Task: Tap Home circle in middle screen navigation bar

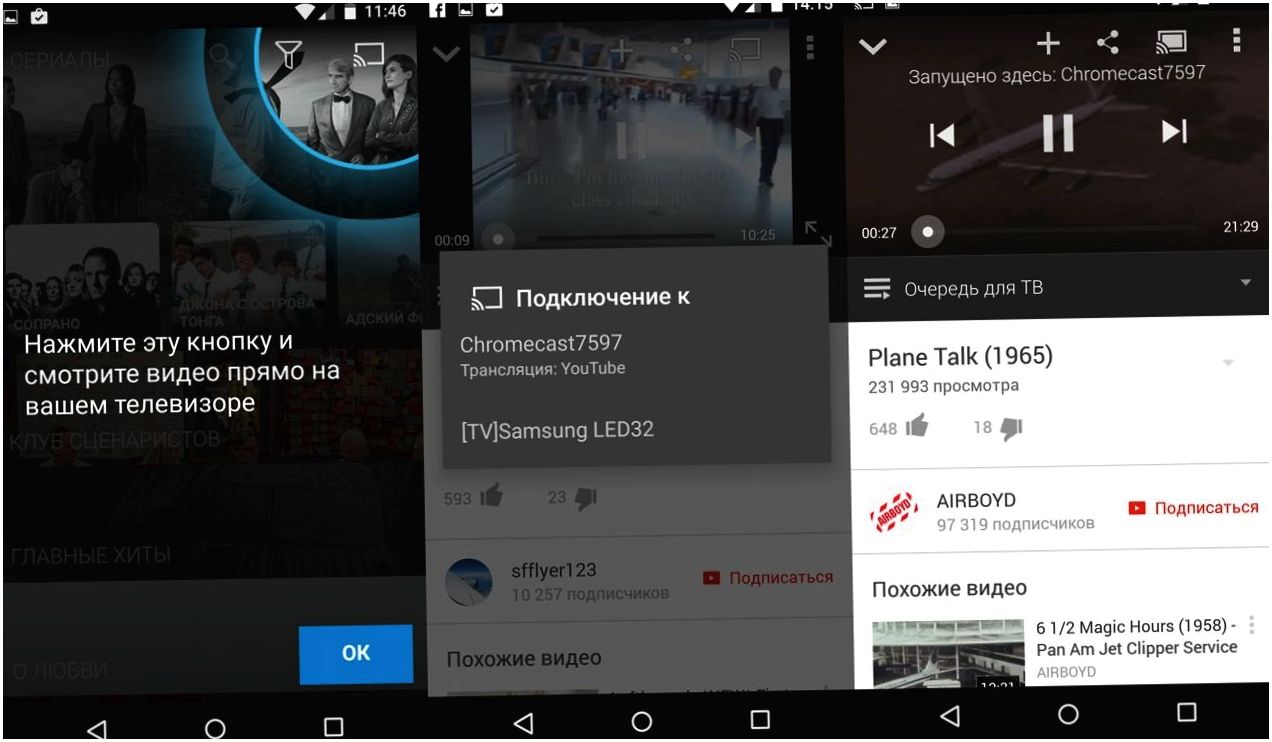Action: click(x=642, y=721)
